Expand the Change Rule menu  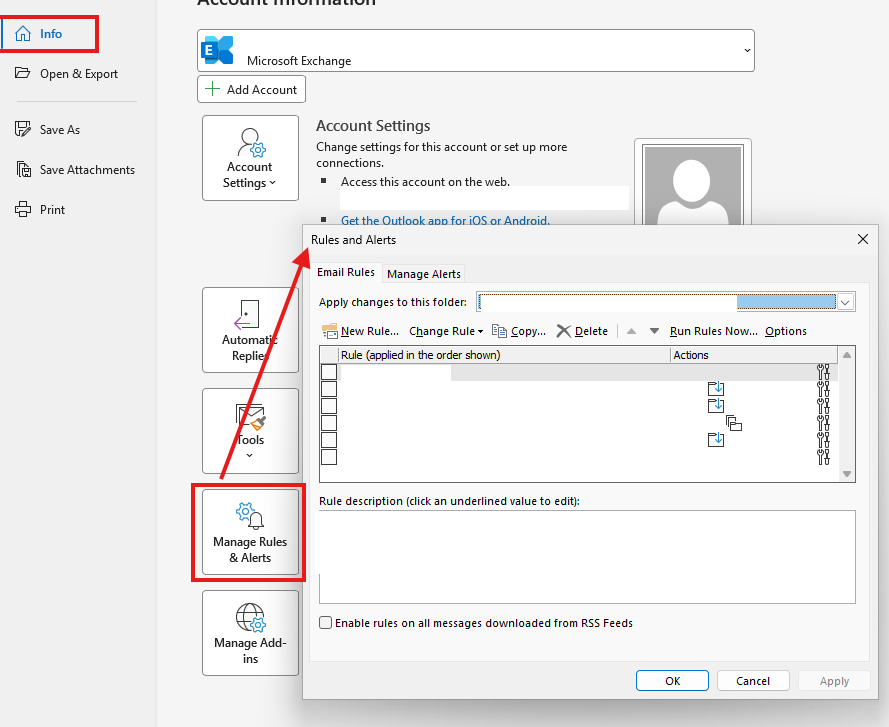446,331
